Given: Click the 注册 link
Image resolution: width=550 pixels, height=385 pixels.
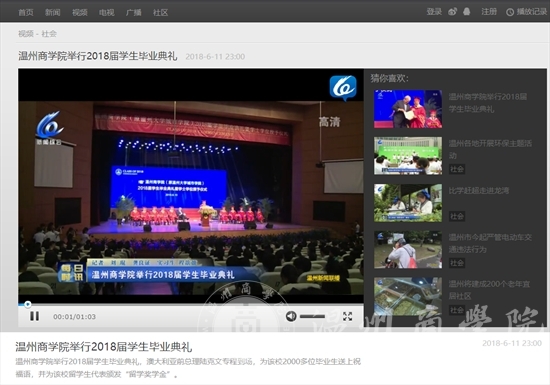Looking at the screenshot, I should click(x=489, y=12).
